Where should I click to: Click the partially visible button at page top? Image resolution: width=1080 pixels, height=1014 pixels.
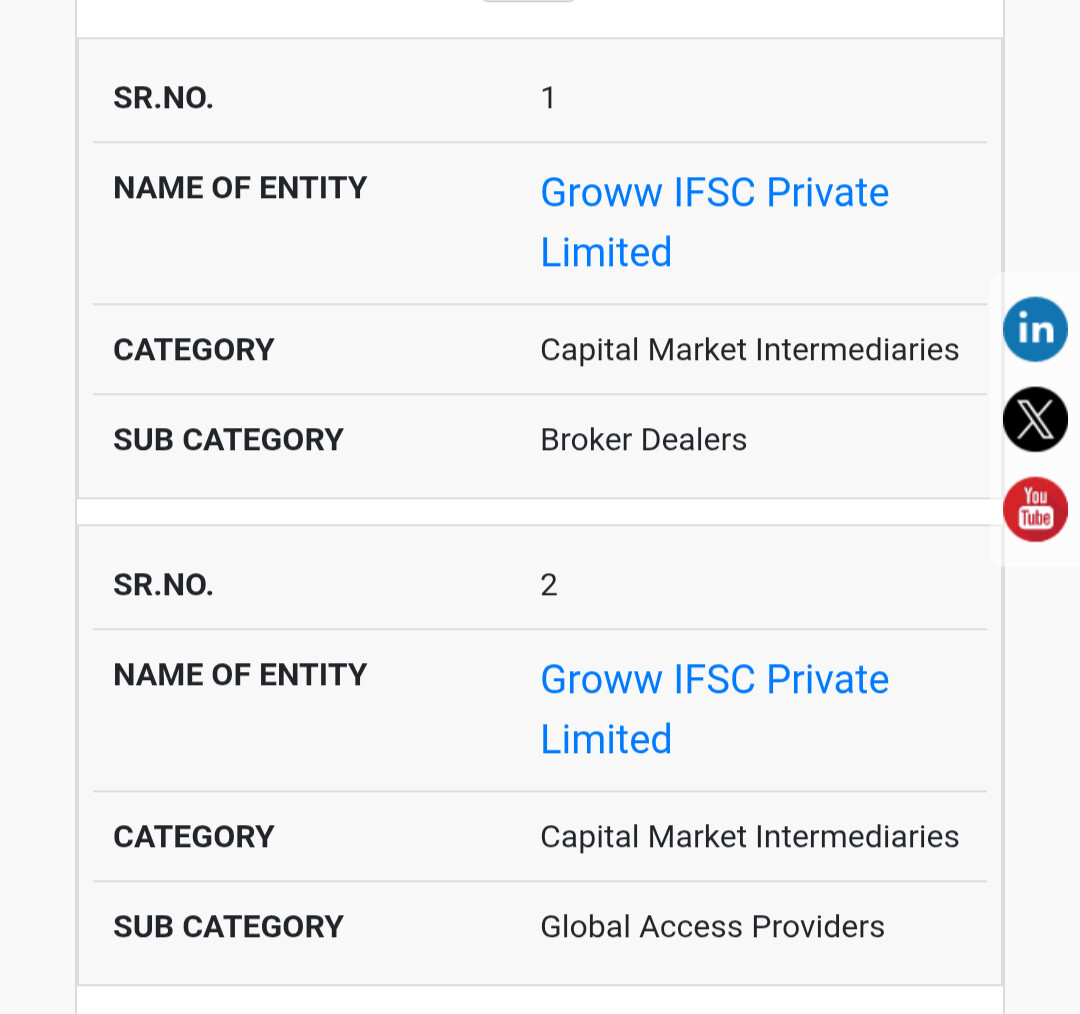(528, 1)
